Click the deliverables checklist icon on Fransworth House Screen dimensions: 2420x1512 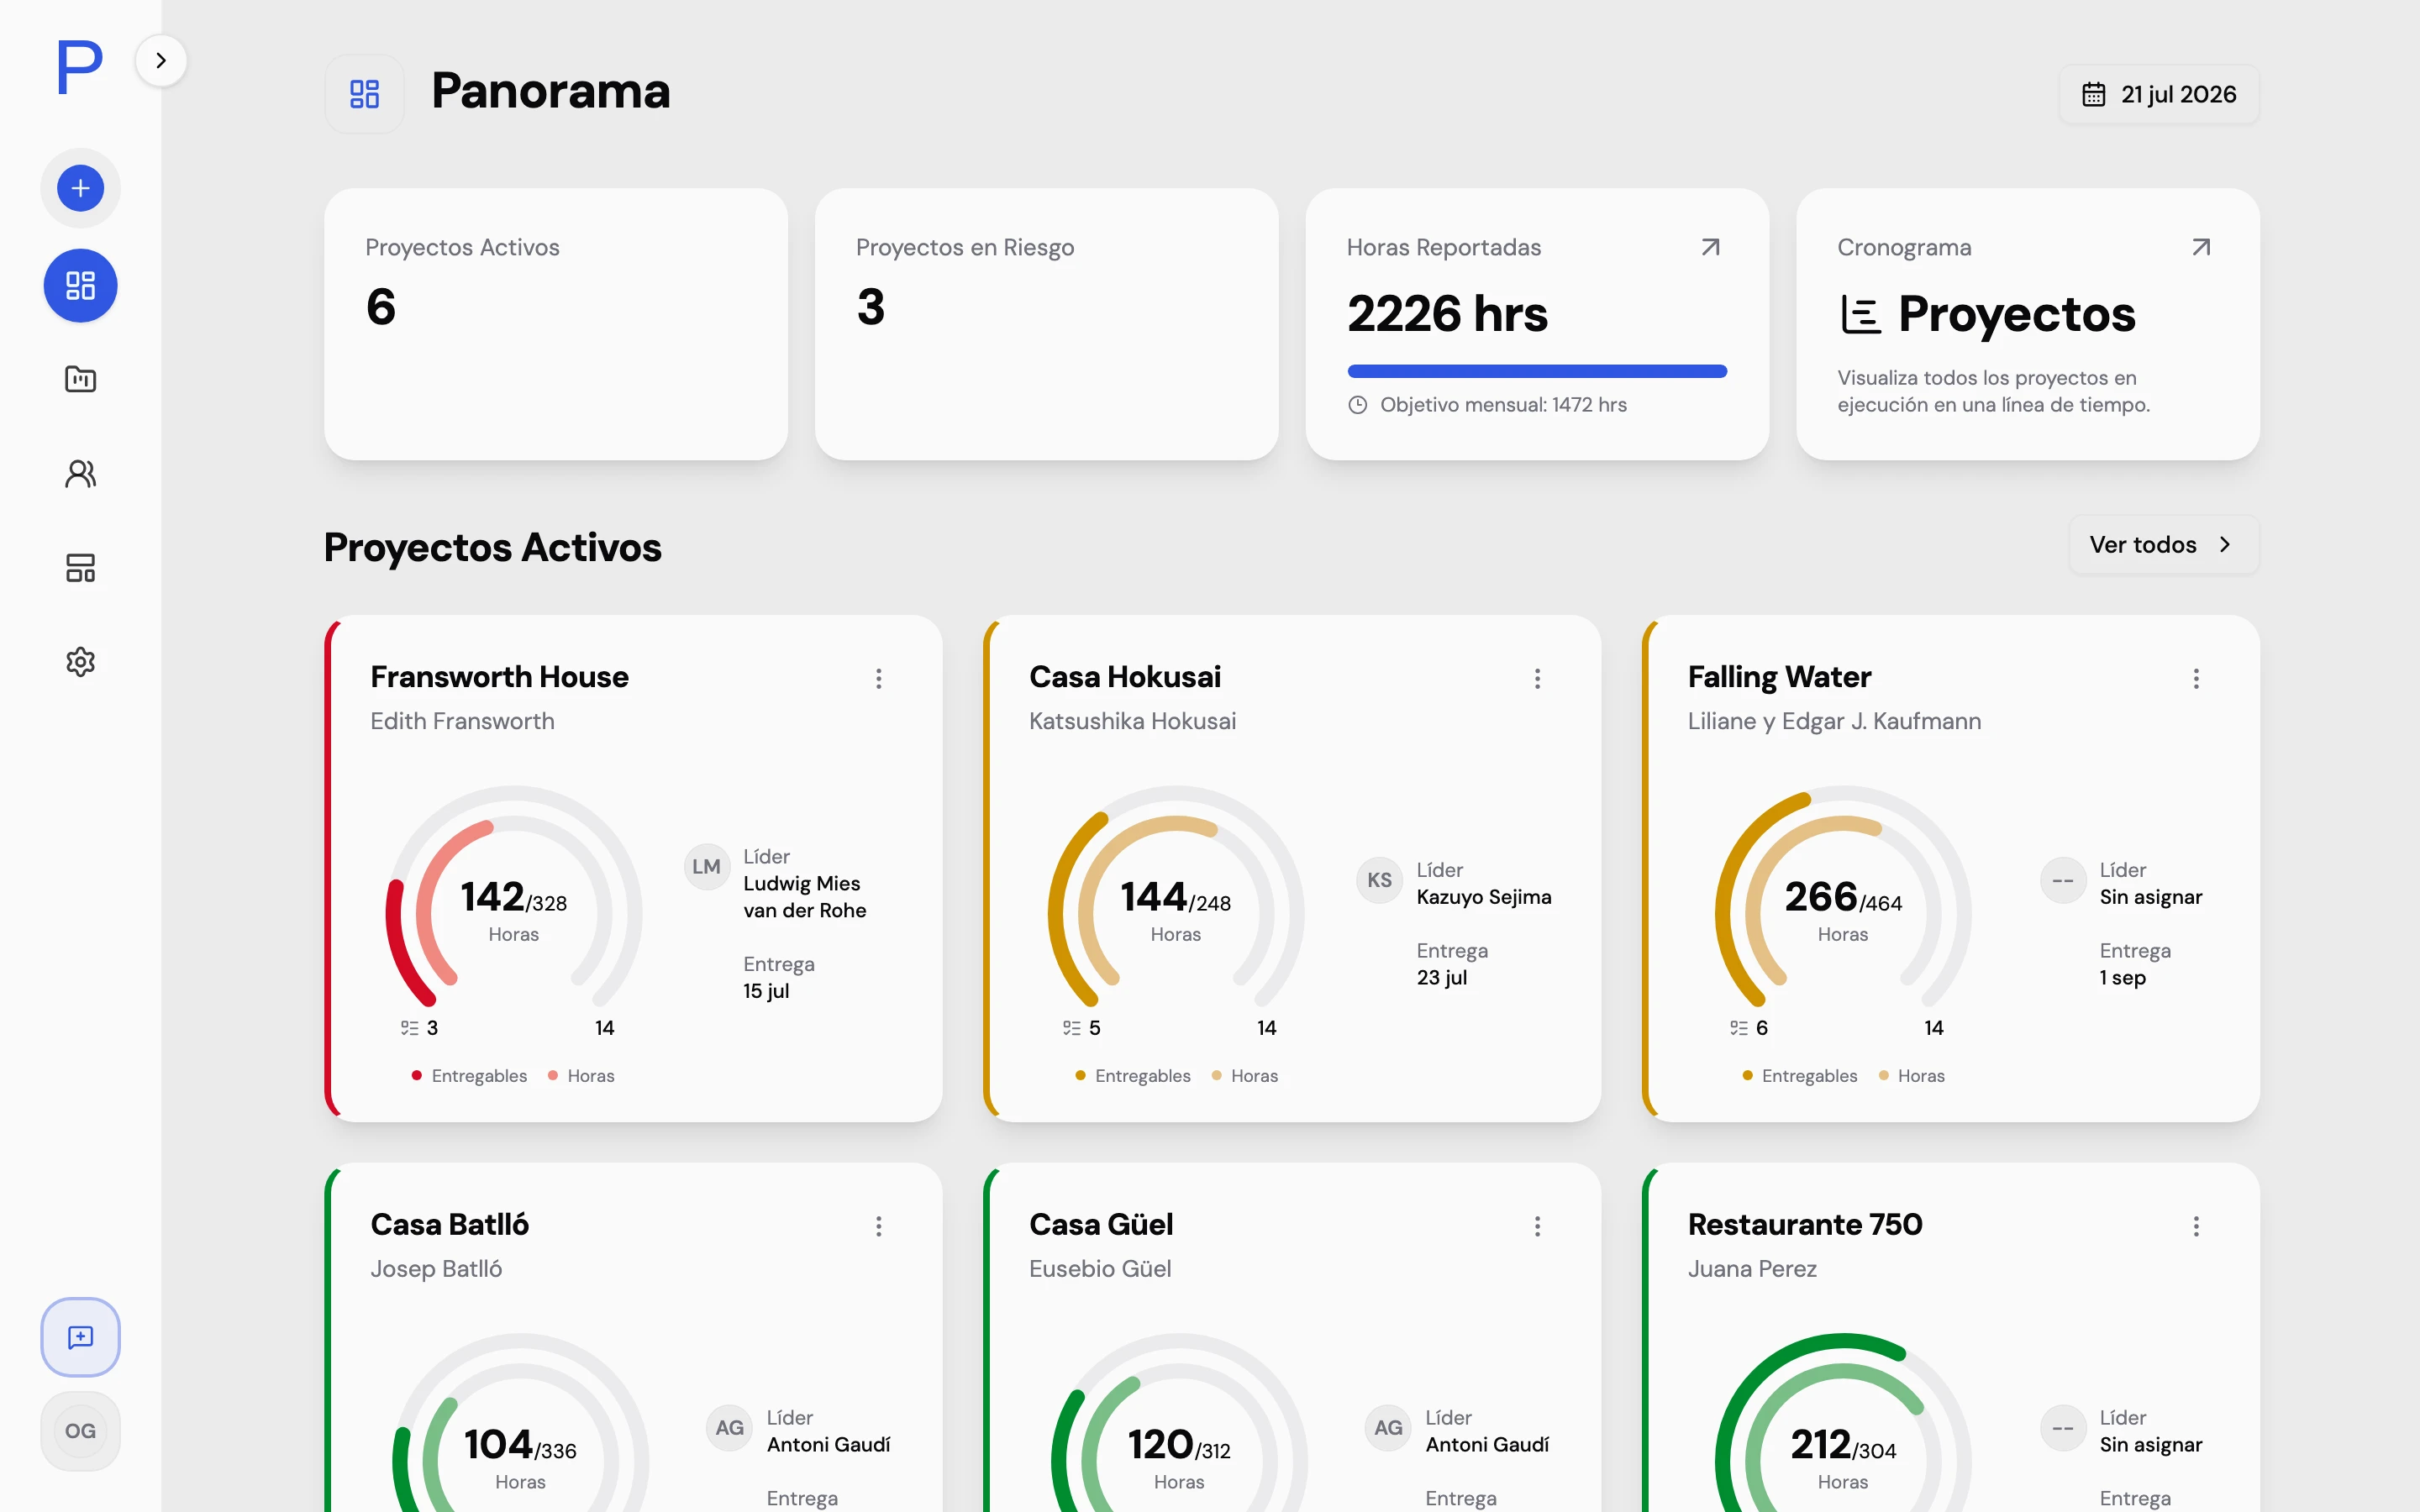pos(410,1028)
